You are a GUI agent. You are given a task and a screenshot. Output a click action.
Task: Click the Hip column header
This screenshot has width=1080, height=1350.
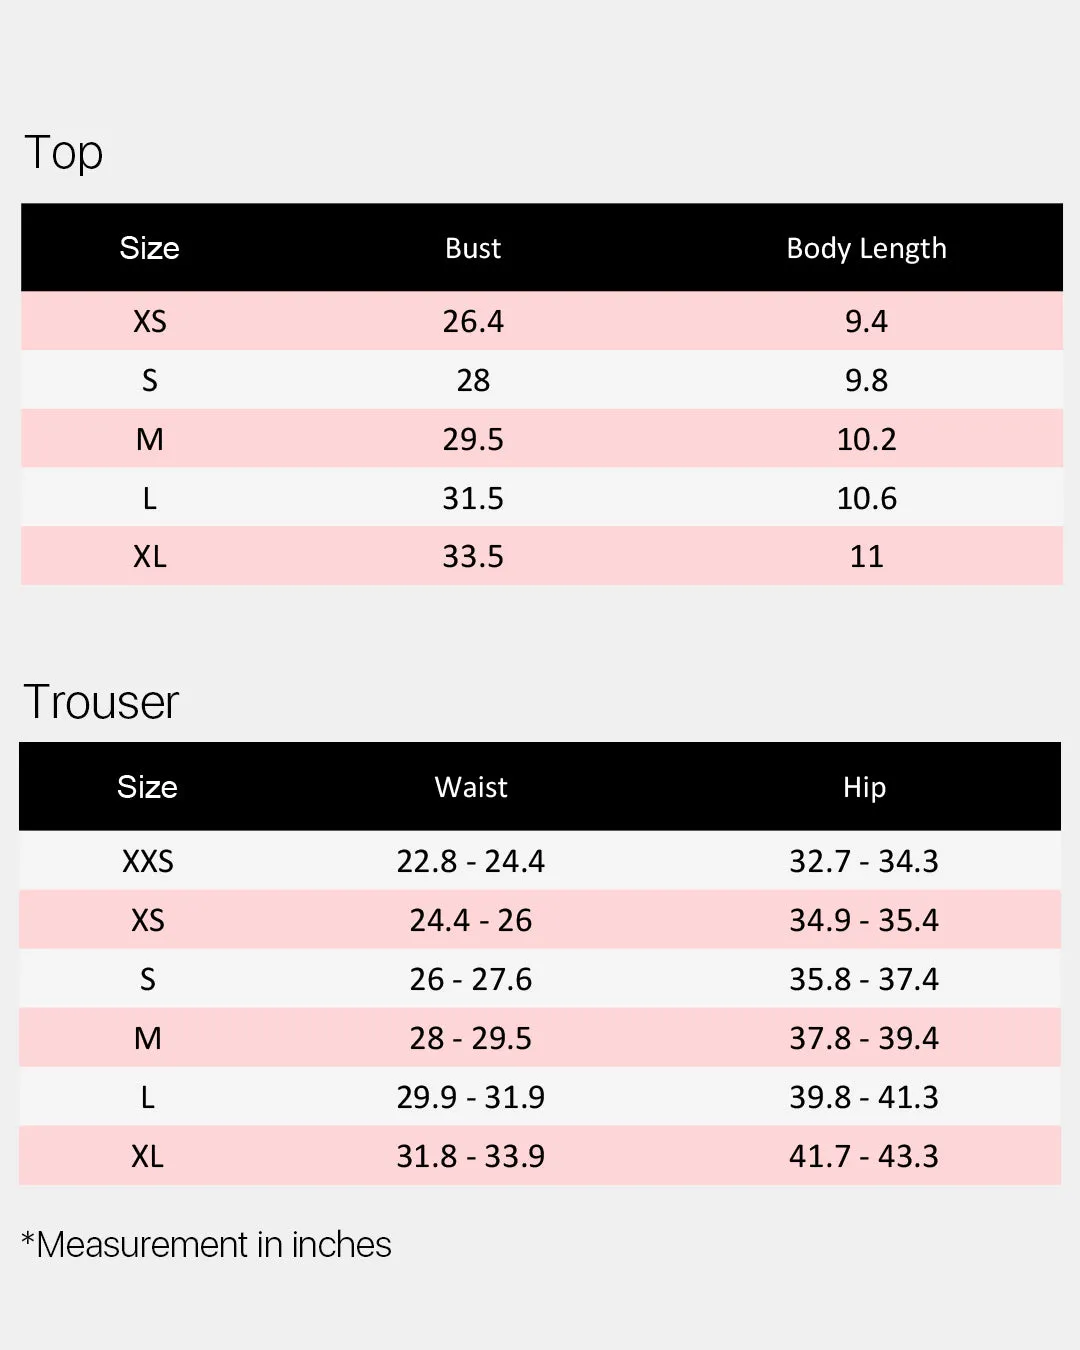pos(864,787)
